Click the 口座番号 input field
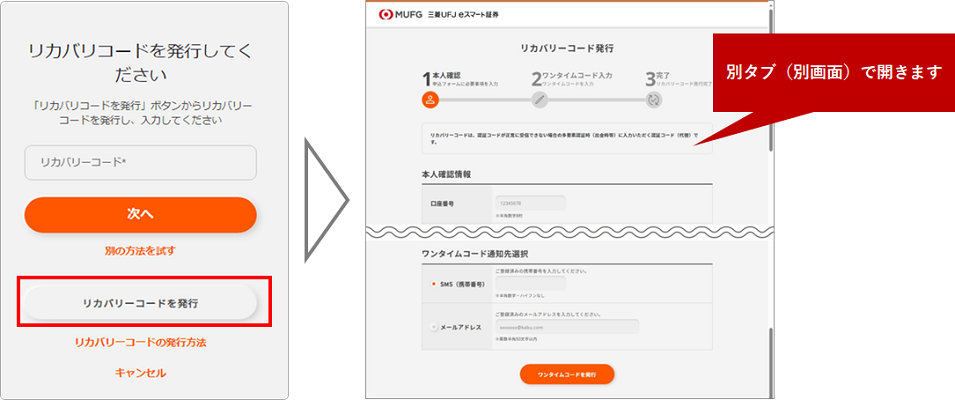Screen dimensions: 955x400 [x=530, y=203]
